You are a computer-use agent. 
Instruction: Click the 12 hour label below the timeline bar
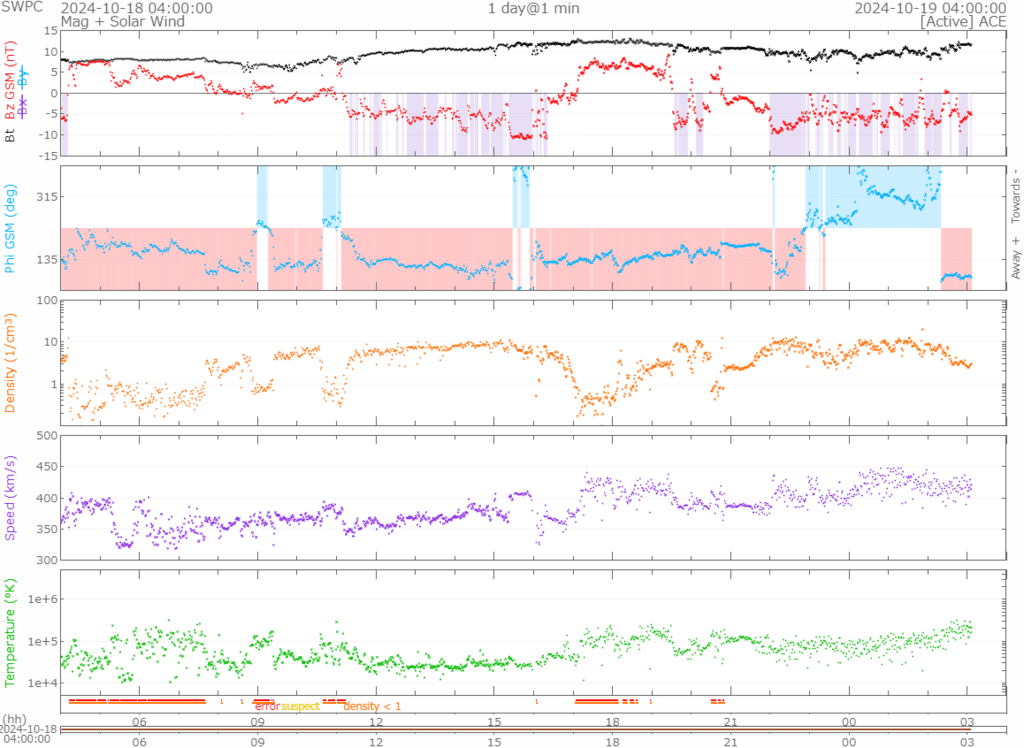click(376, 741)
